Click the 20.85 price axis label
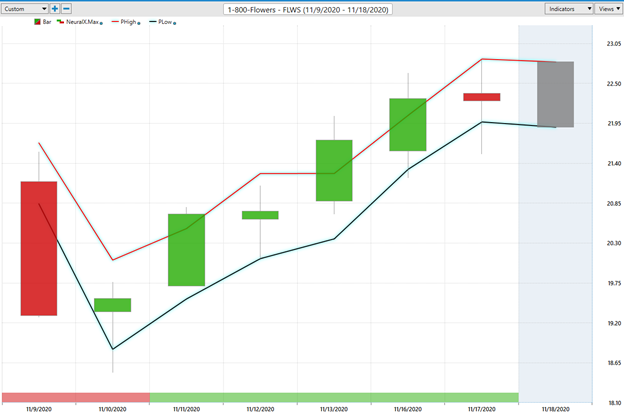The image size is (624, 417). pos(614,203)
